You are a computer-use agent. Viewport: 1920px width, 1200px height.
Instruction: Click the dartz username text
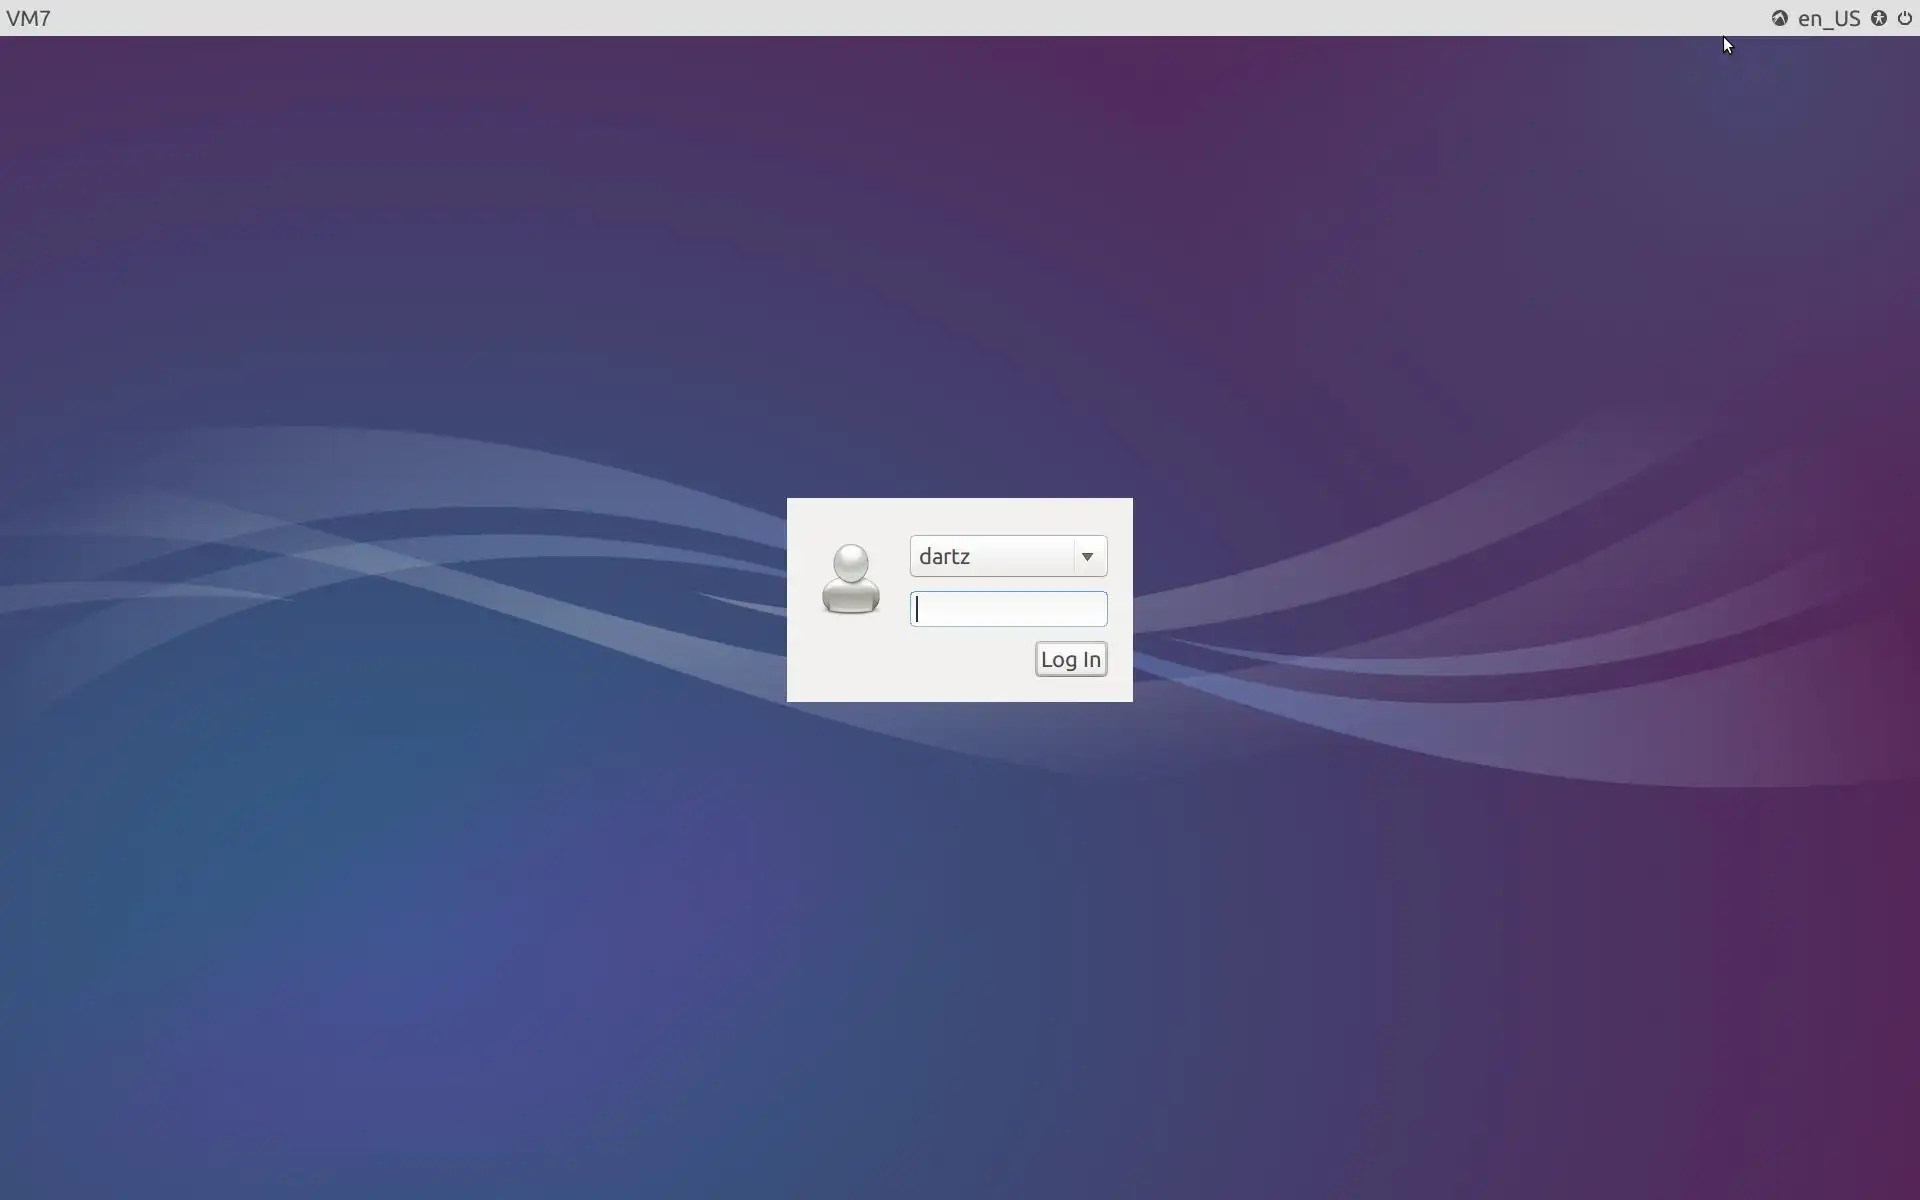(x=944, y=556)
